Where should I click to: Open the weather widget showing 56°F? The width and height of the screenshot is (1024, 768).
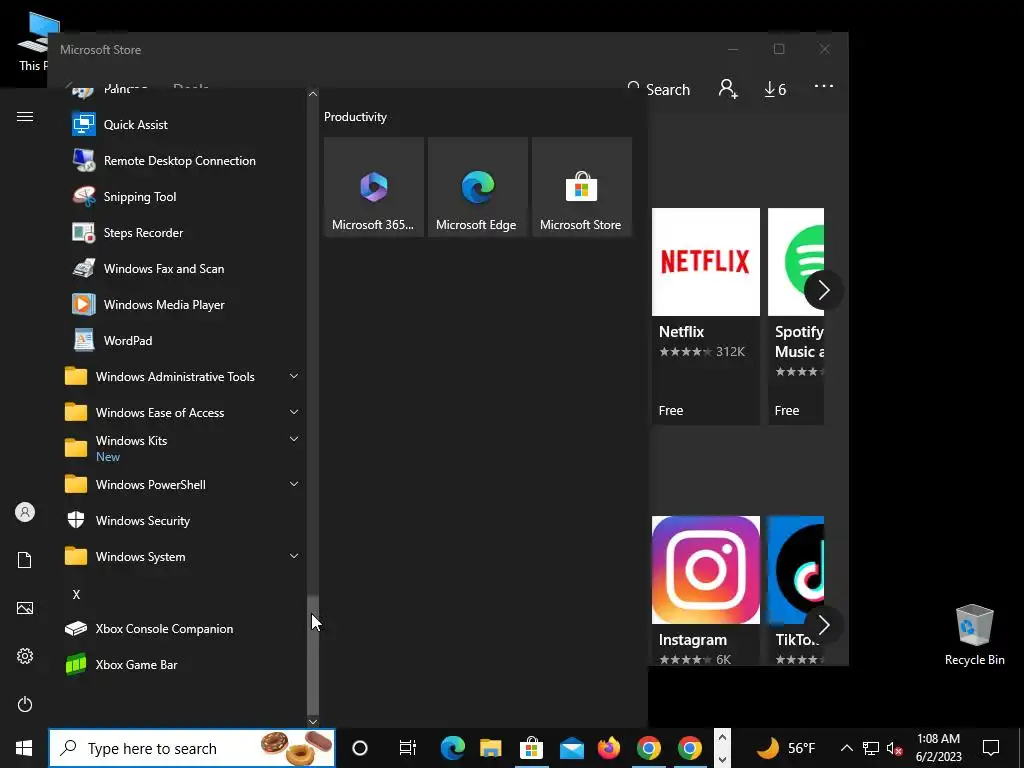click(786, 748)
